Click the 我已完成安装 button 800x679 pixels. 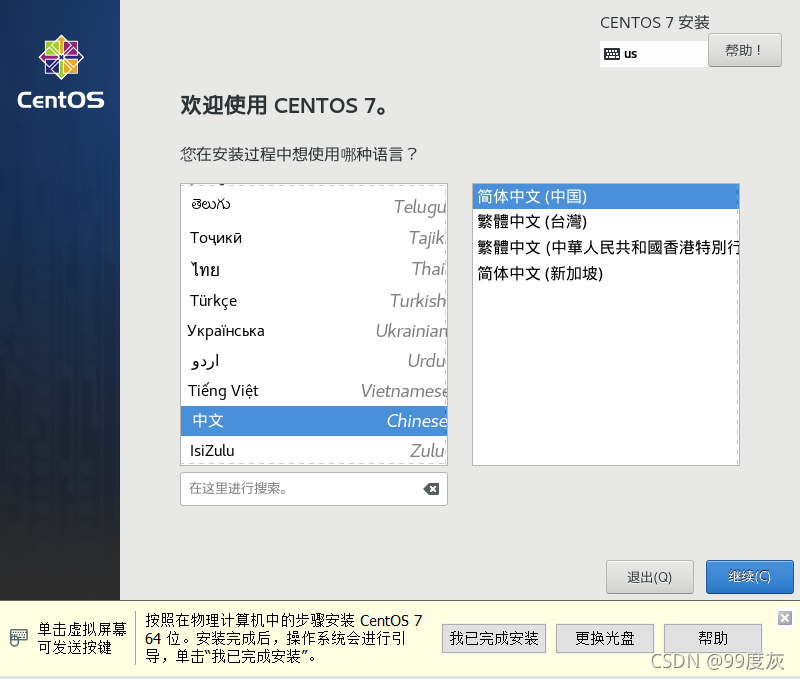click(x=494, y=638)
